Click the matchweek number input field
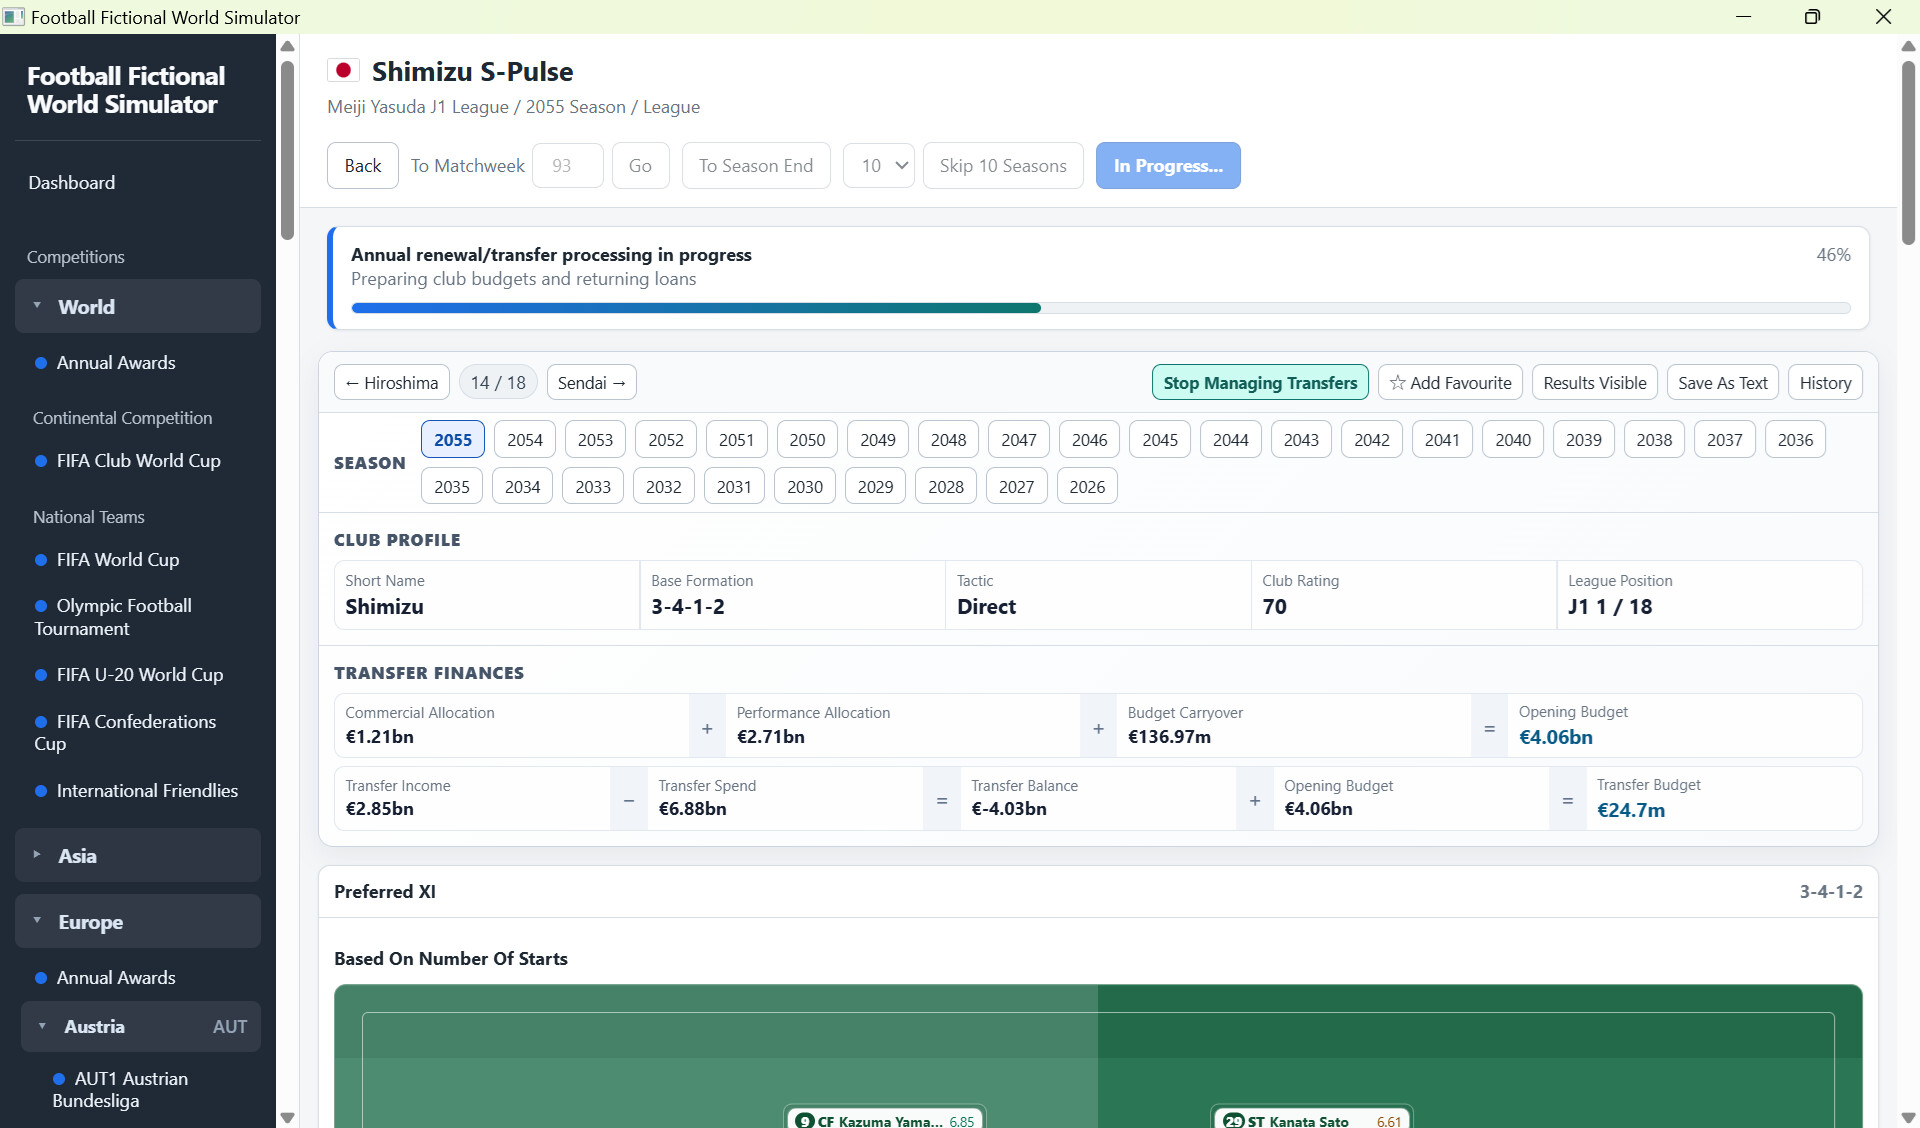The width and height of the screenshot is (1920, 1128). [x=568, y=166]
